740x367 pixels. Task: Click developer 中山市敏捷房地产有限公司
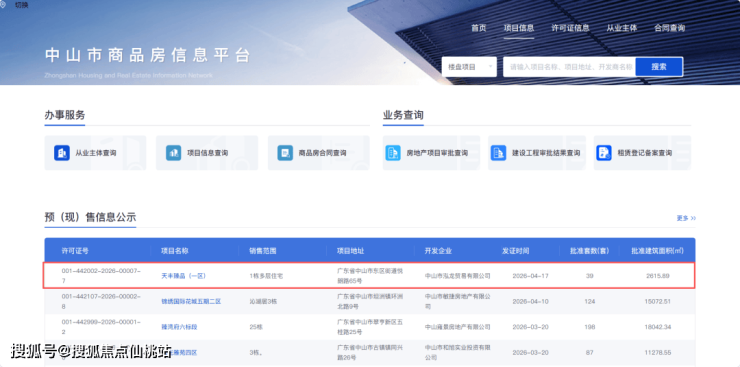click(x=458, y=301)
